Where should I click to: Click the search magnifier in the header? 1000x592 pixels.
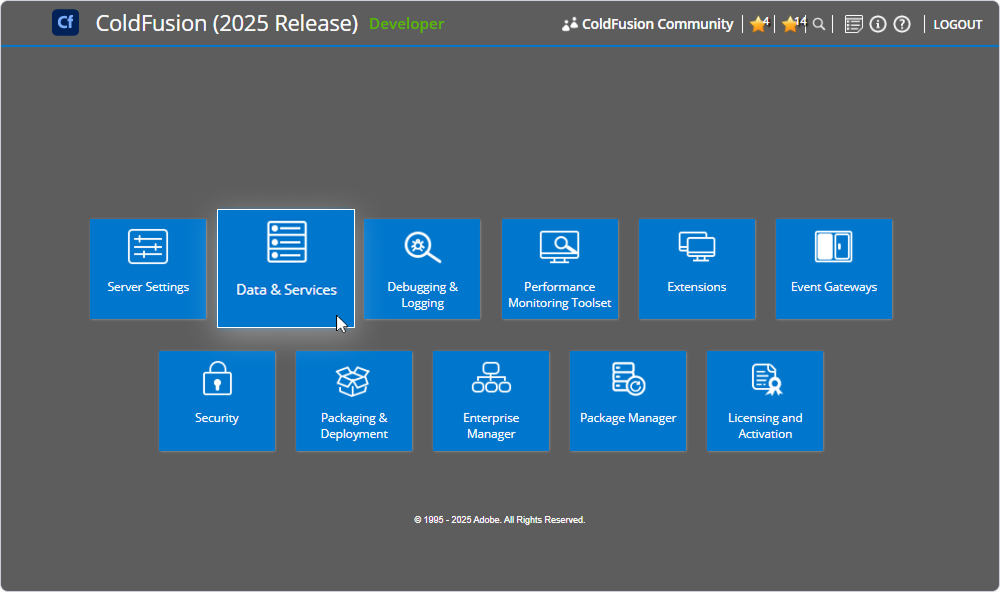(x=819, y=23)
